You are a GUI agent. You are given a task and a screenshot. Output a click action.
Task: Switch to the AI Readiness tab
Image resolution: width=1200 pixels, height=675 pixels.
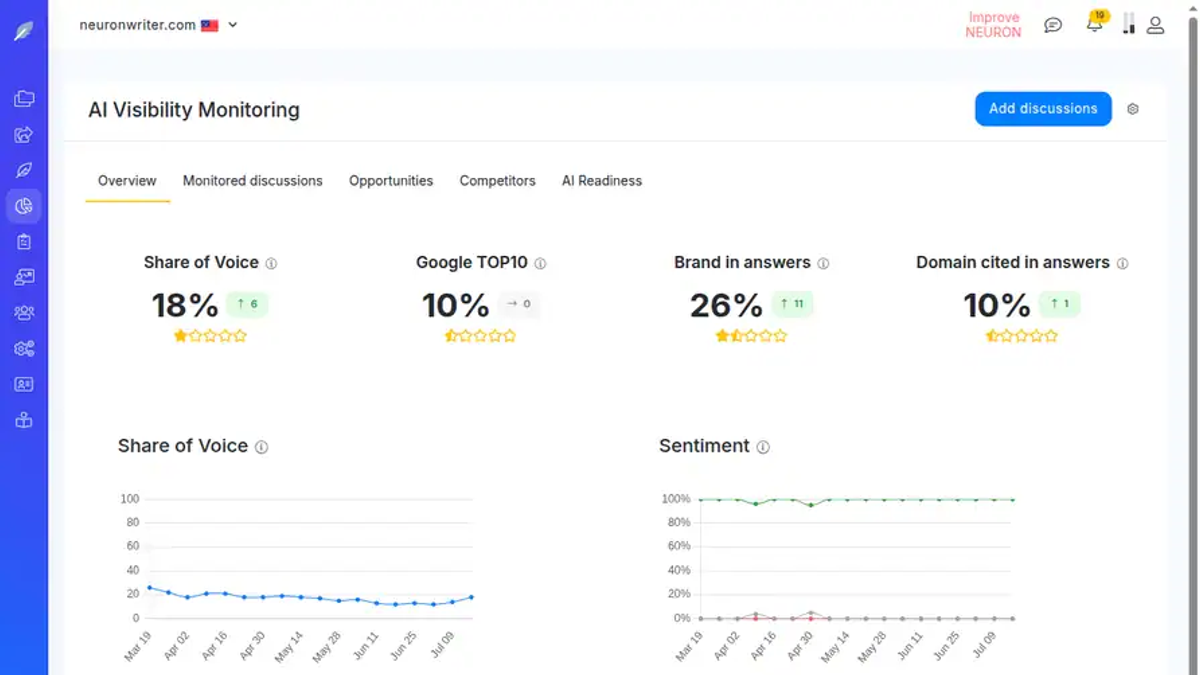click(x=602, y=181)
